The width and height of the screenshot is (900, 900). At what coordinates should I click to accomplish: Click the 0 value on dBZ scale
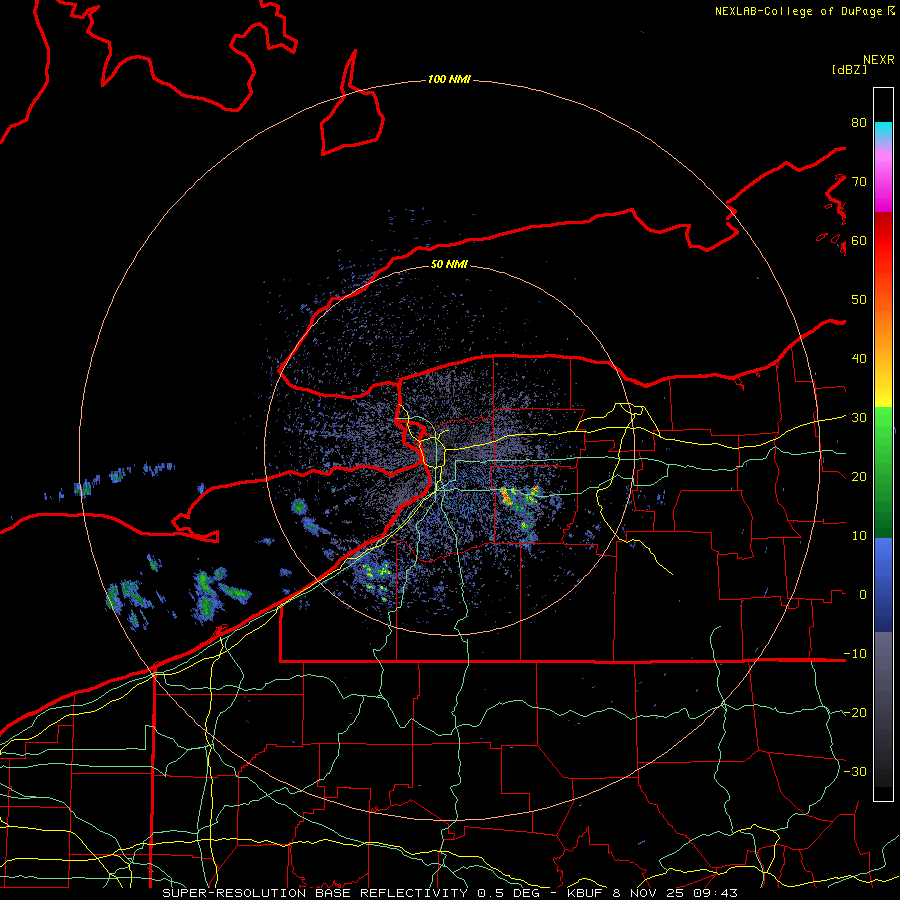863,595
